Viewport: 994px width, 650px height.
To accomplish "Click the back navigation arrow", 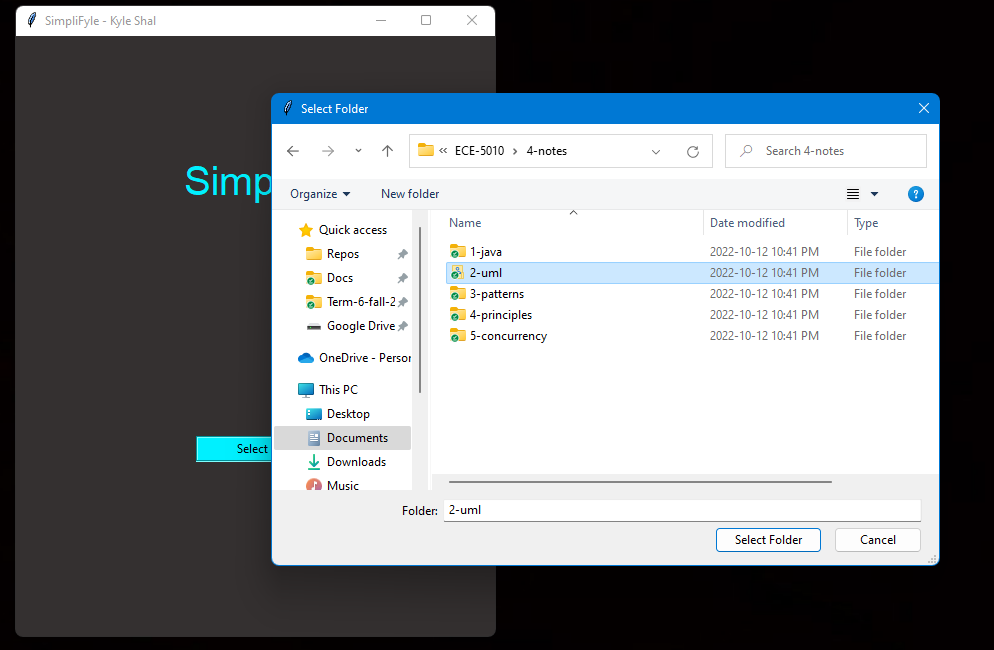I will [293, 151].
